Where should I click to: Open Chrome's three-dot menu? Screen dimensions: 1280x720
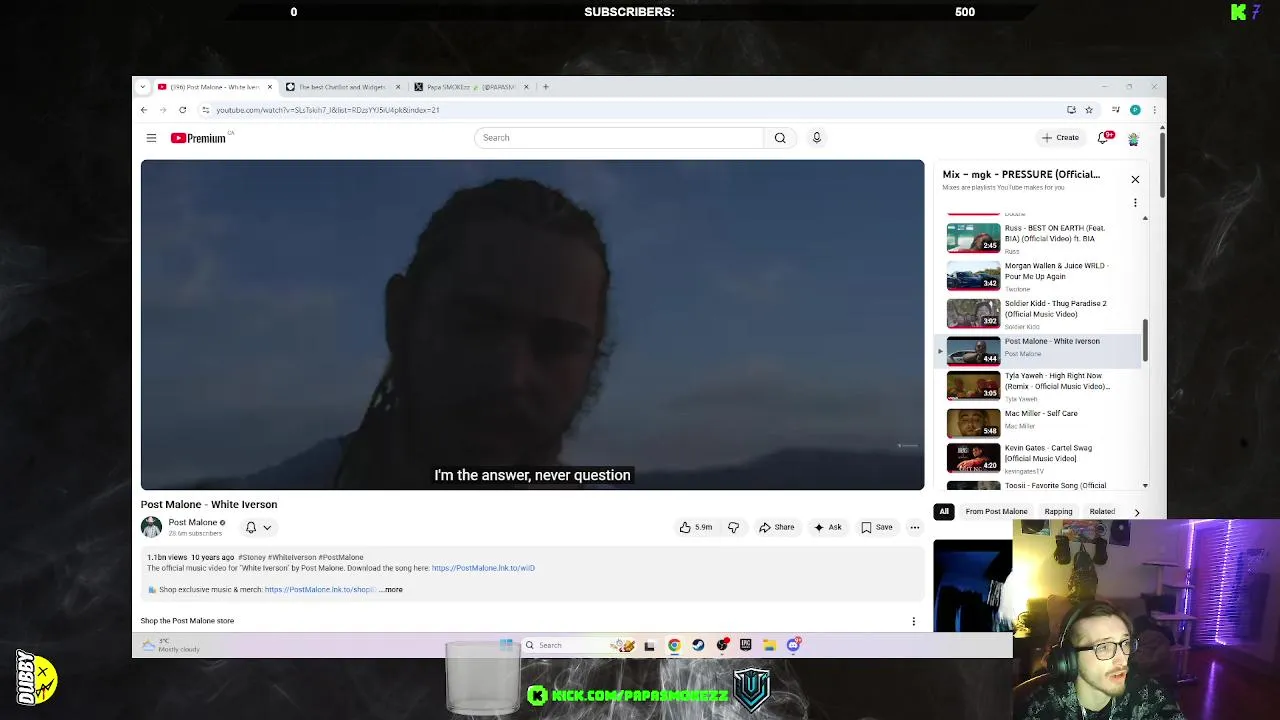[1154, 110]
